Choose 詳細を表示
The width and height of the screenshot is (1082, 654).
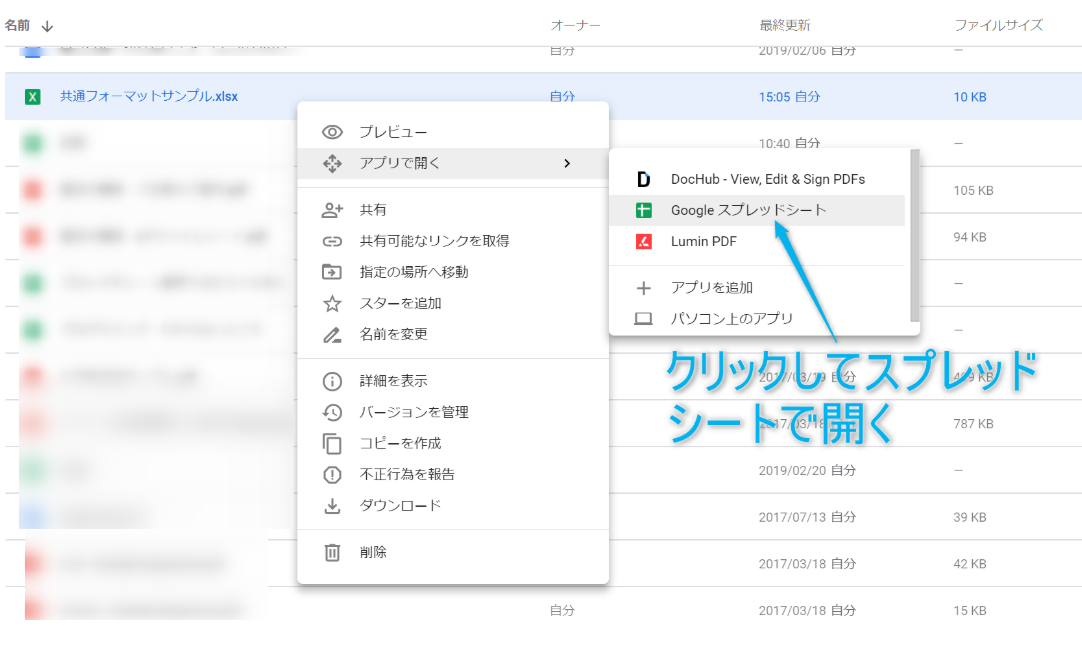pos(453,381)
